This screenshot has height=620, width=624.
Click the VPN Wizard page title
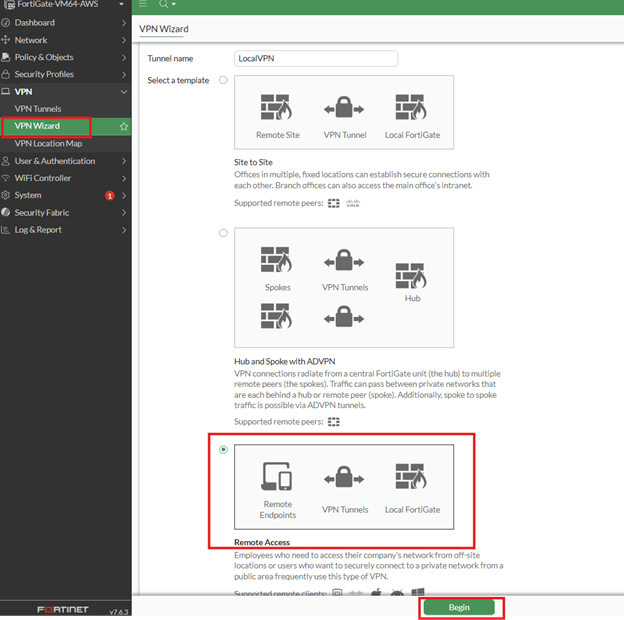(x=164, y=29)
